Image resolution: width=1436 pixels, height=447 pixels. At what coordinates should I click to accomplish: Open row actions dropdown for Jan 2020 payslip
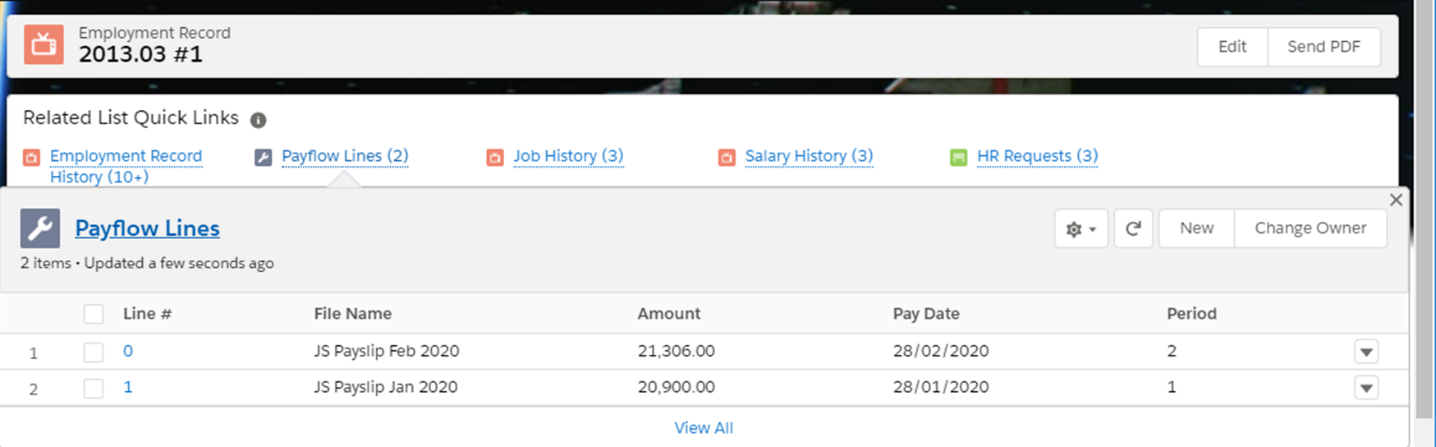(1366, 388)
